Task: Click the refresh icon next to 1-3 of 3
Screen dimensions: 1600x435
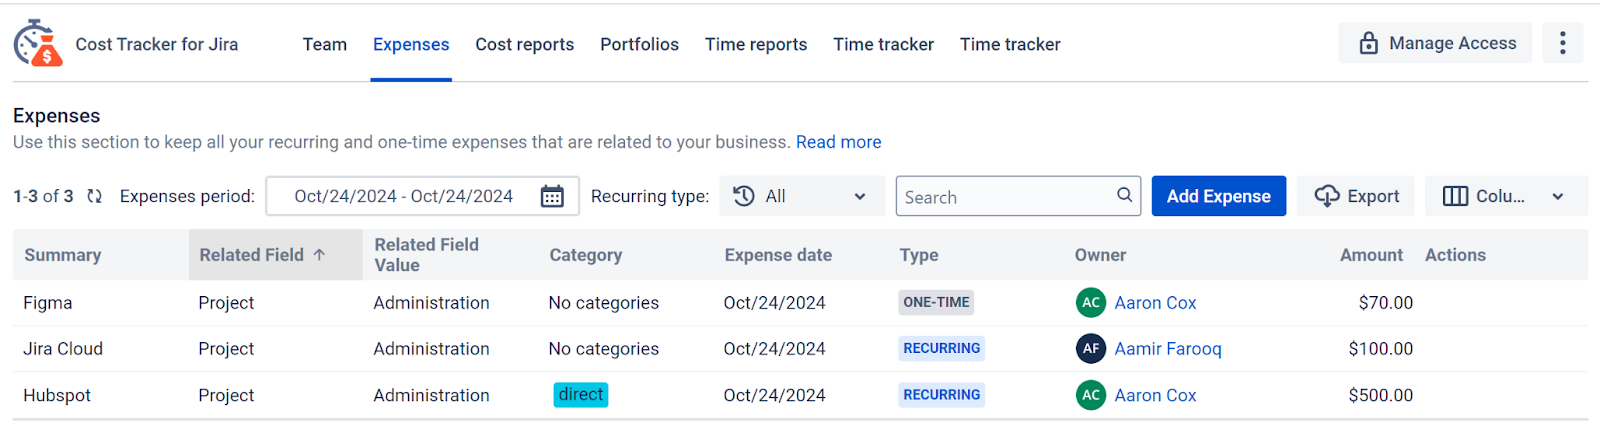Action: pyautogui.click(x=95, y=196)
